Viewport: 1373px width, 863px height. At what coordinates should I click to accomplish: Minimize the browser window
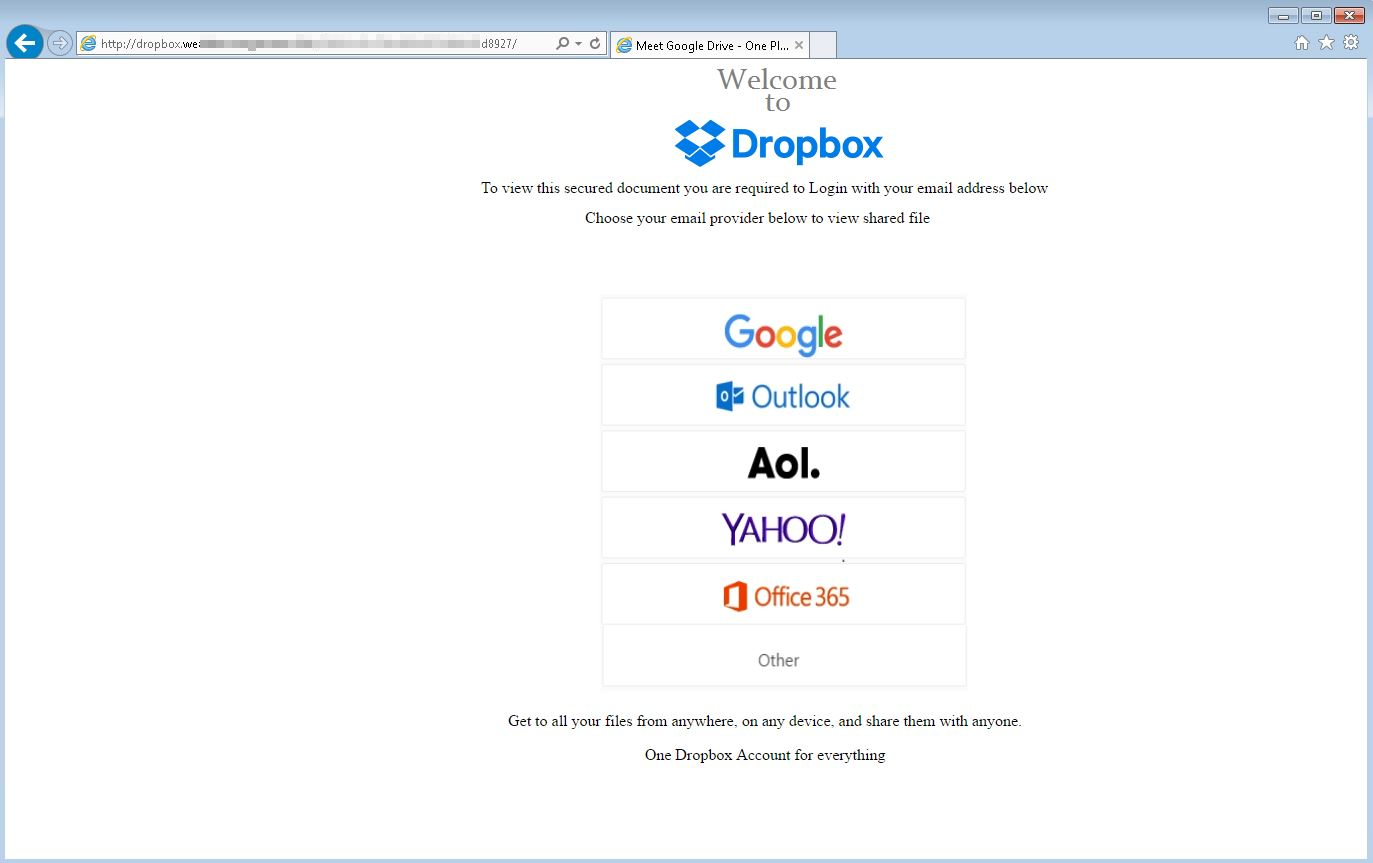click(x=1283, y=15)
